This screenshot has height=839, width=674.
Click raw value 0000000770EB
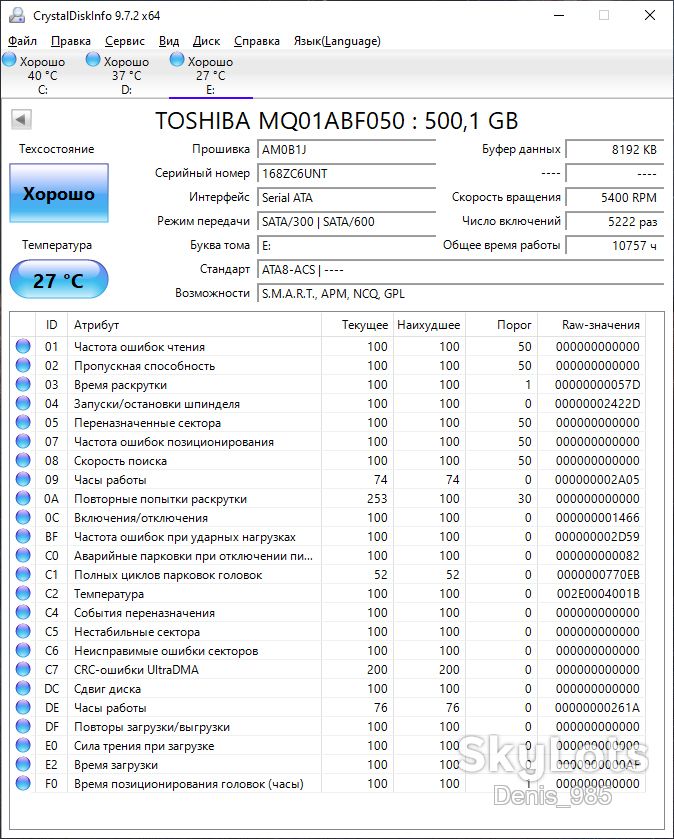(x=598, y=575)
